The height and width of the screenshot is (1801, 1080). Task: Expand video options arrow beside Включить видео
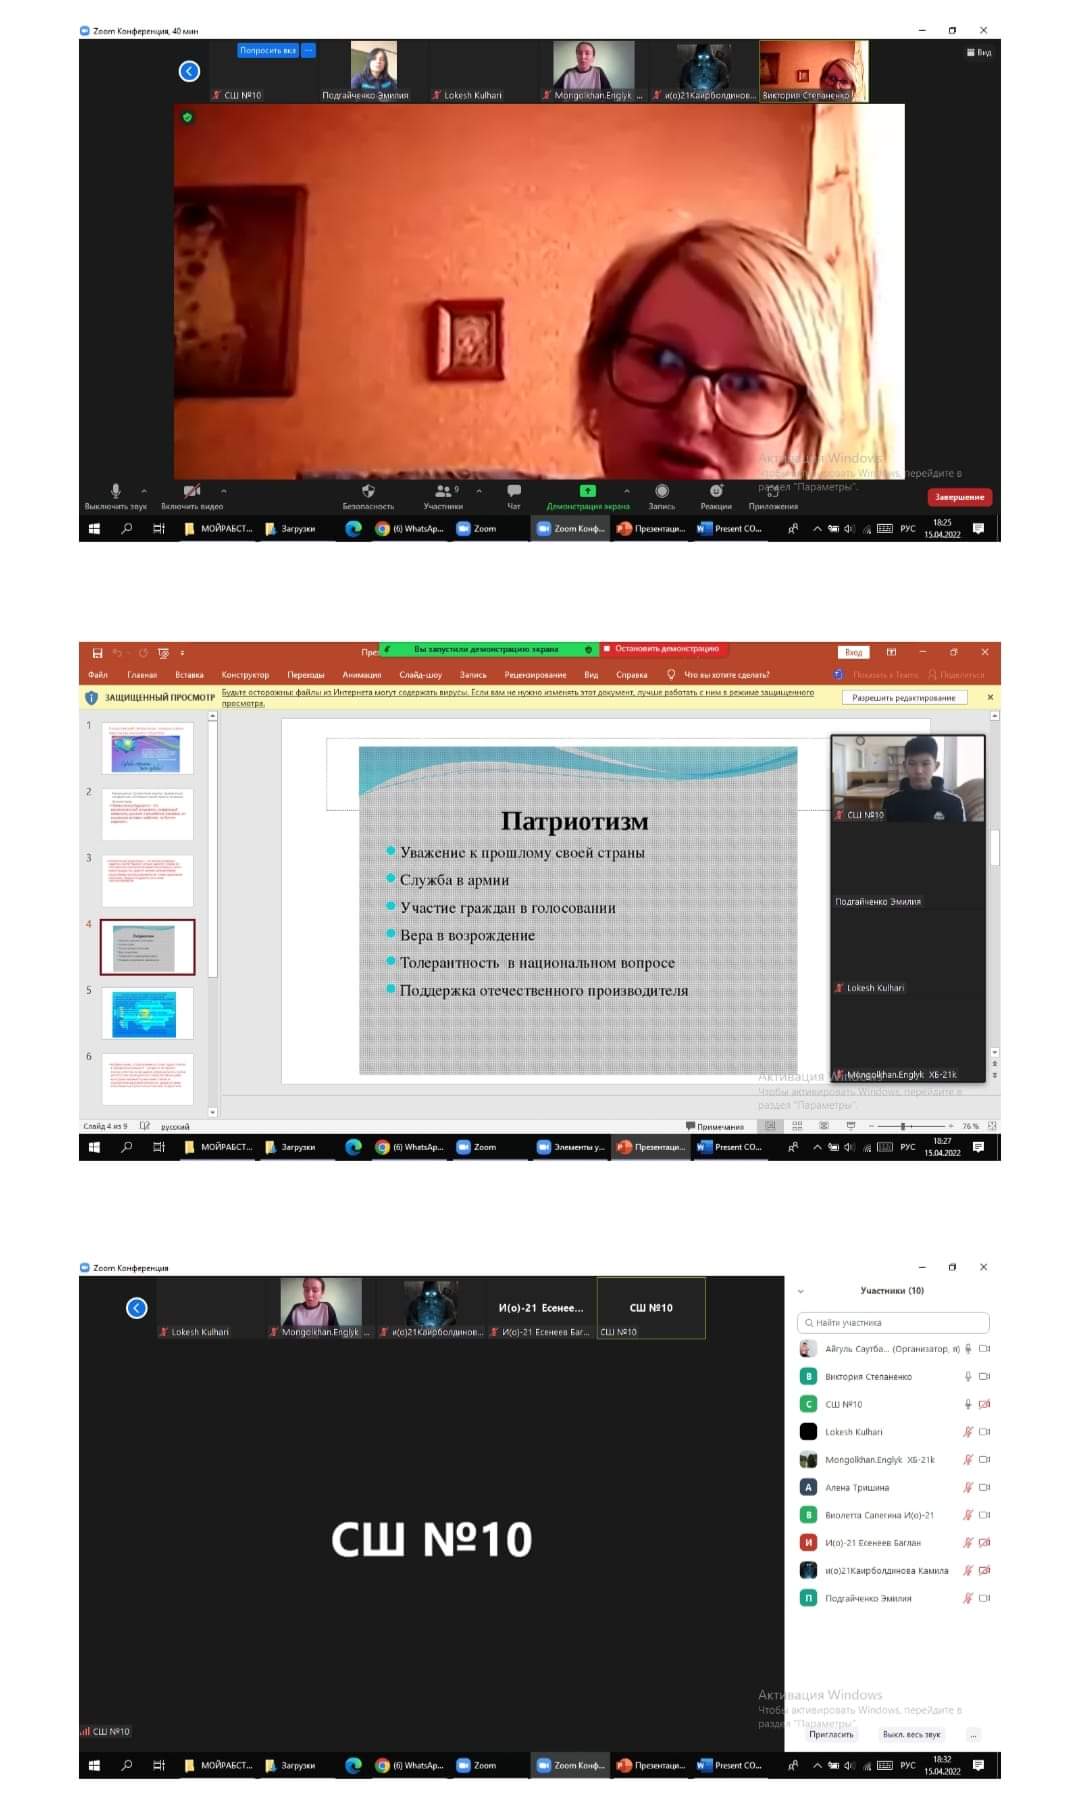(x=223, y=491)
